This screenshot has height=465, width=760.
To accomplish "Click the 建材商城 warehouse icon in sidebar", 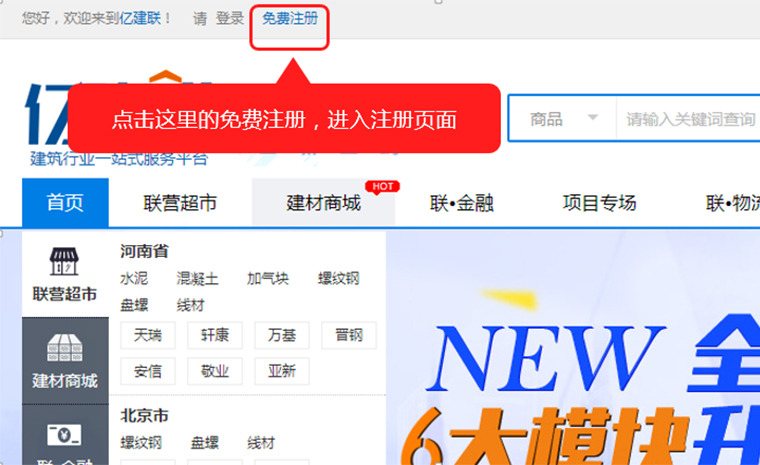I will click(65, 349).
